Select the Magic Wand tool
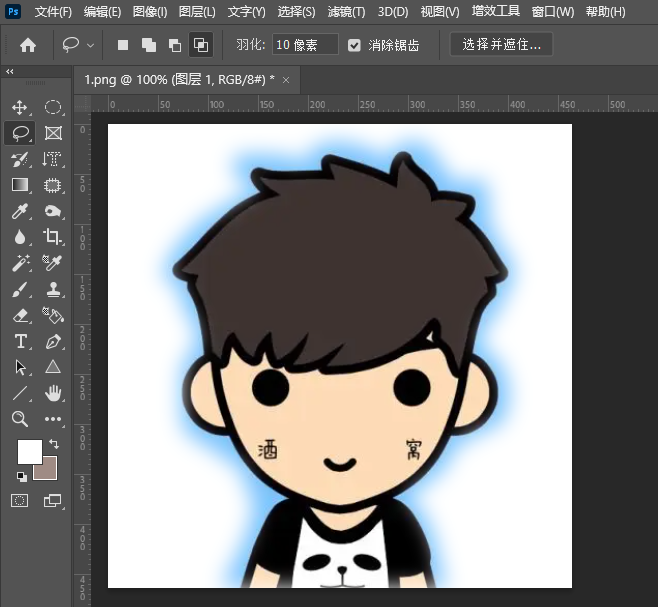658x607 pixels. (20, 263)
